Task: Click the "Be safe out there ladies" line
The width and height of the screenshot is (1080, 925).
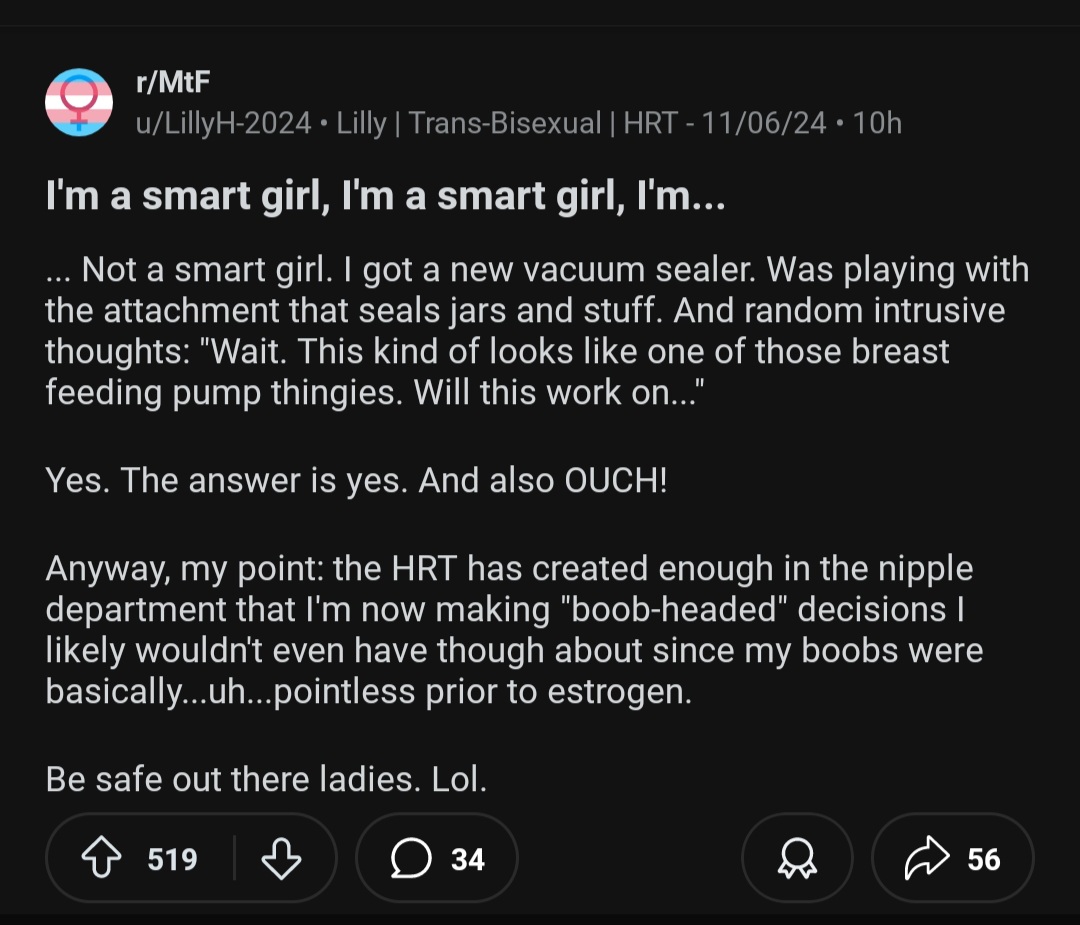Action: point(266,779)
